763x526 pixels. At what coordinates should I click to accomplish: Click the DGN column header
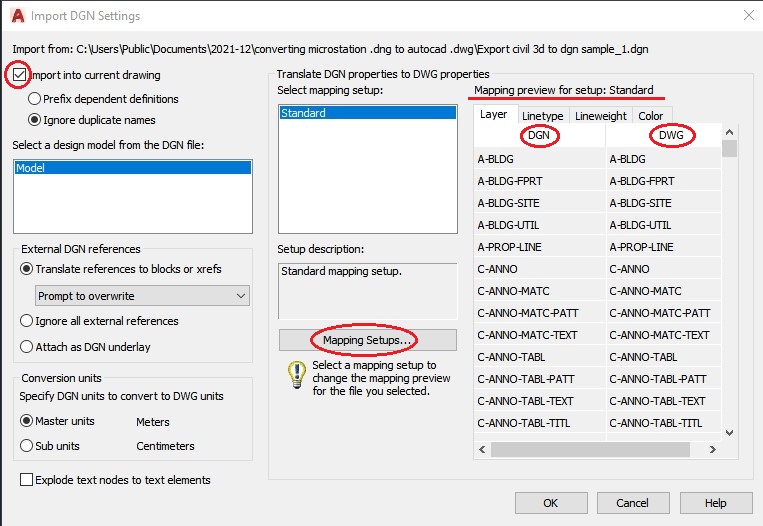coord(539,135)
